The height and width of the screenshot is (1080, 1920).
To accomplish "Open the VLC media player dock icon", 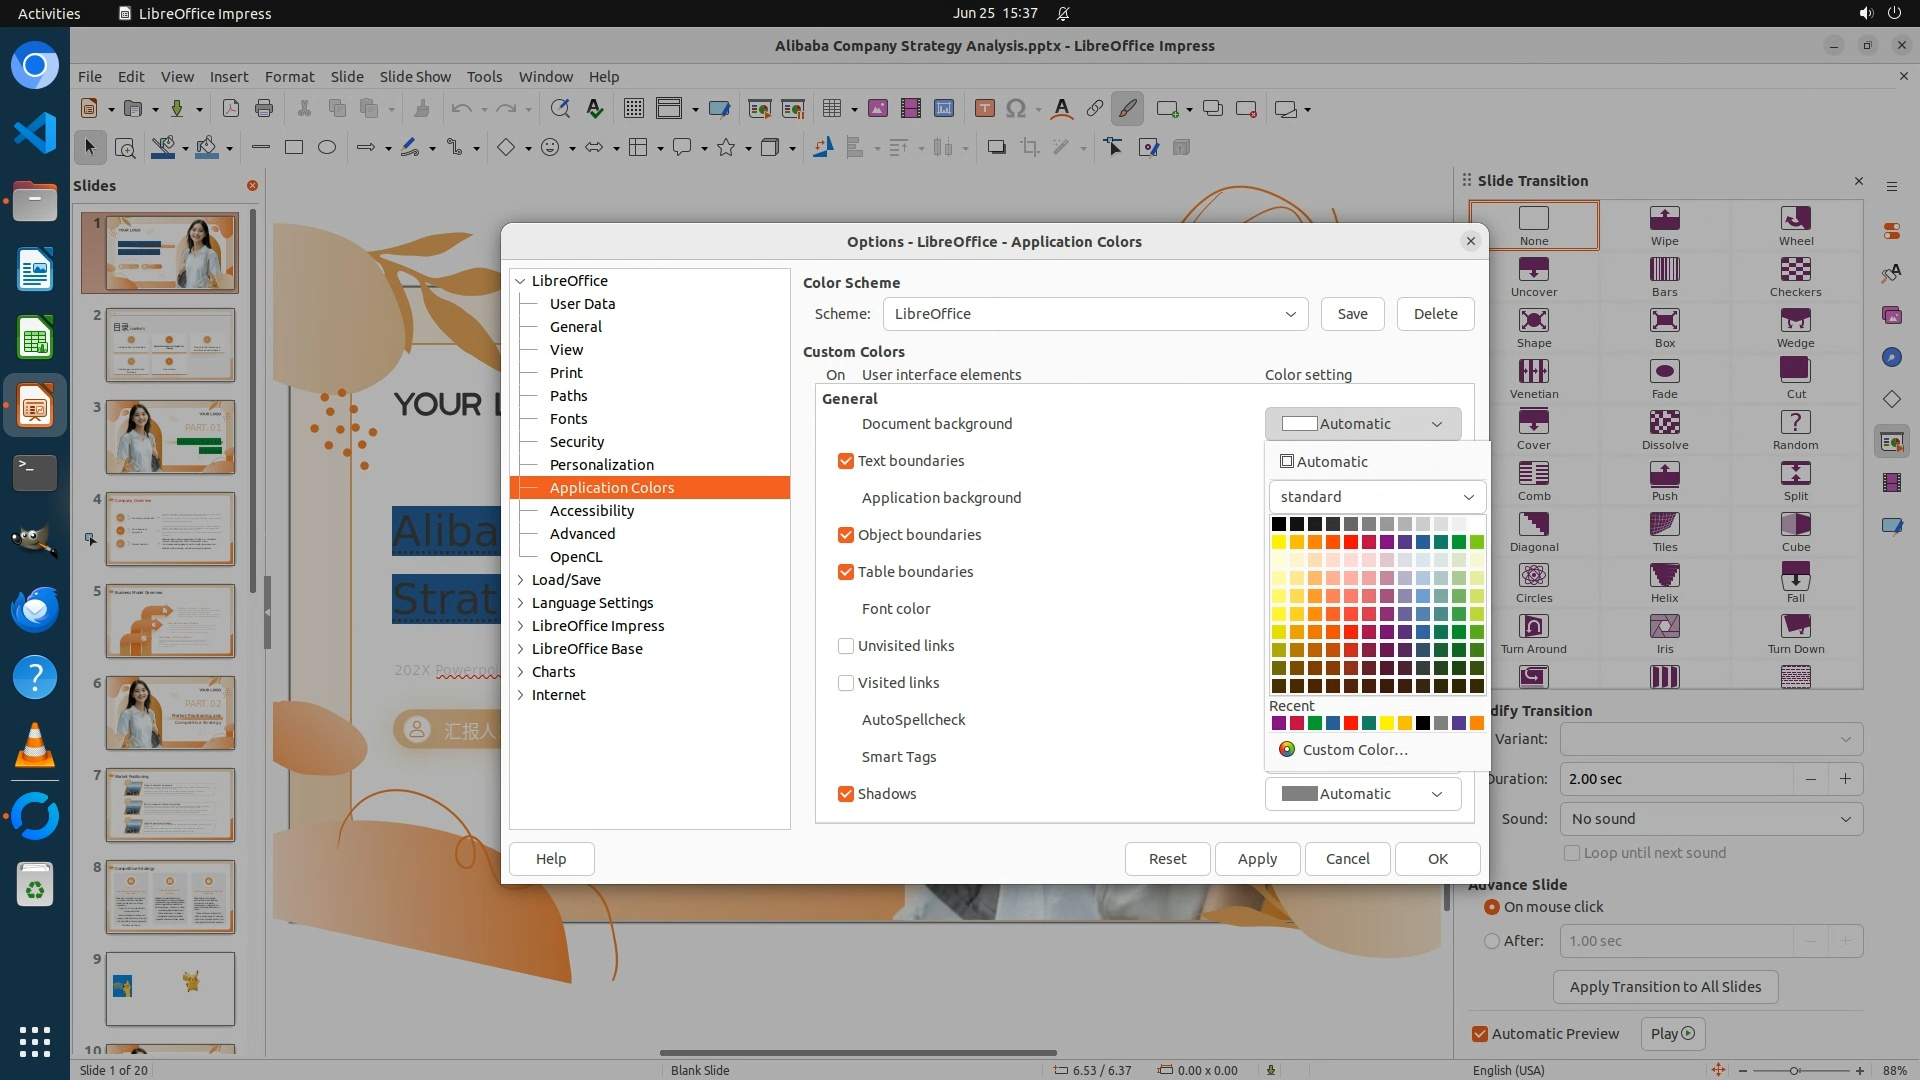I will pos(35,746).
